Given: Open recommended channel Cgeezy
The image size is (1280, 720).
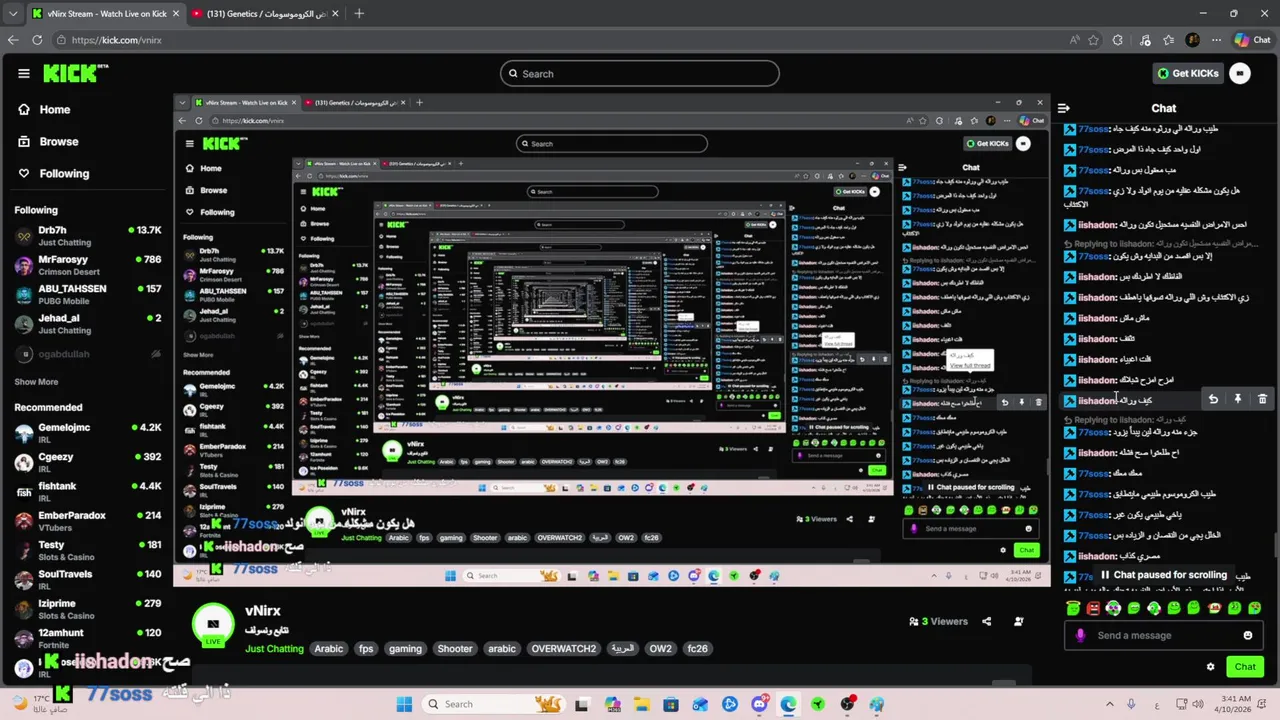Looking at the screenshot, I should click(88, 462).
